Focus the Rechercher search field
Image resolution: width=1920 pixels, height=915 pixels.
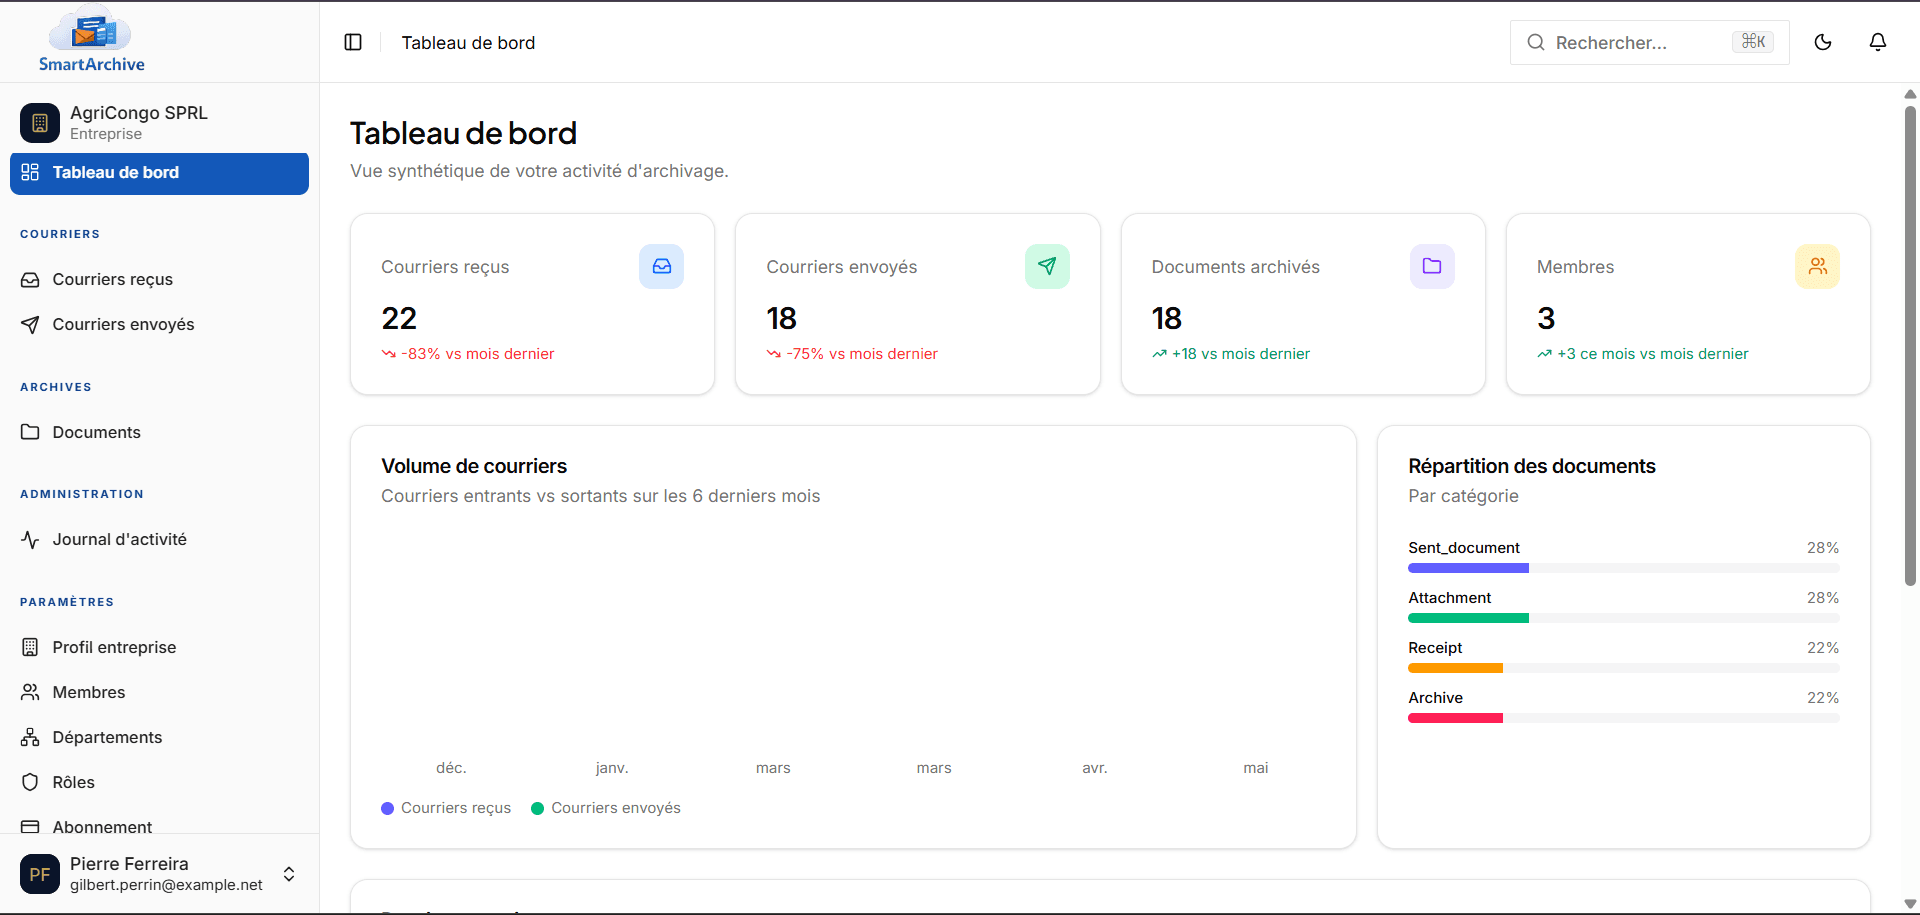point(1649,42)
